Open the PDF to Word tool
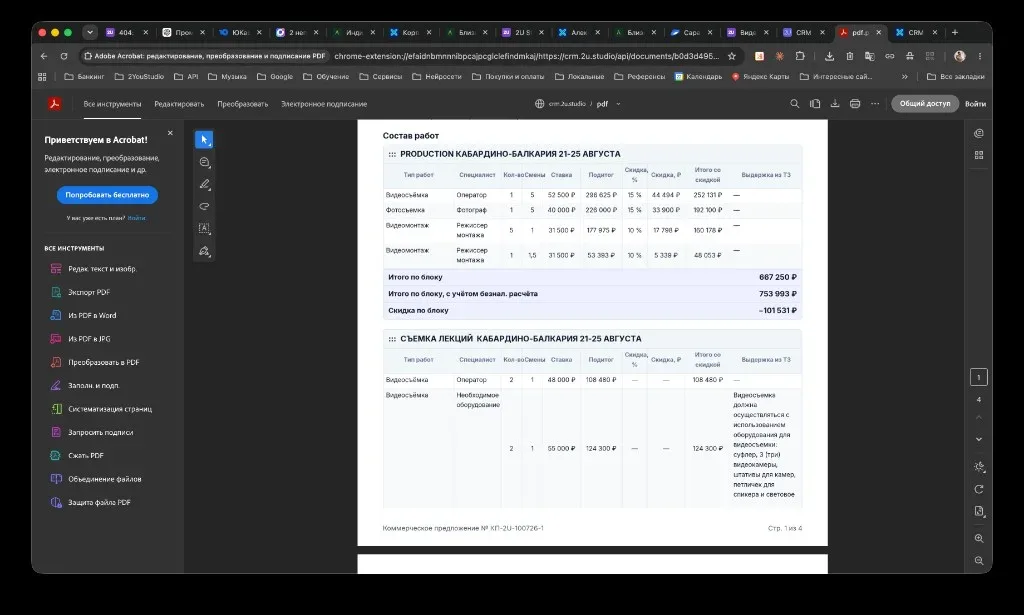The width and height of the screenshot is (1024, 615). click(x=84, y=315)
